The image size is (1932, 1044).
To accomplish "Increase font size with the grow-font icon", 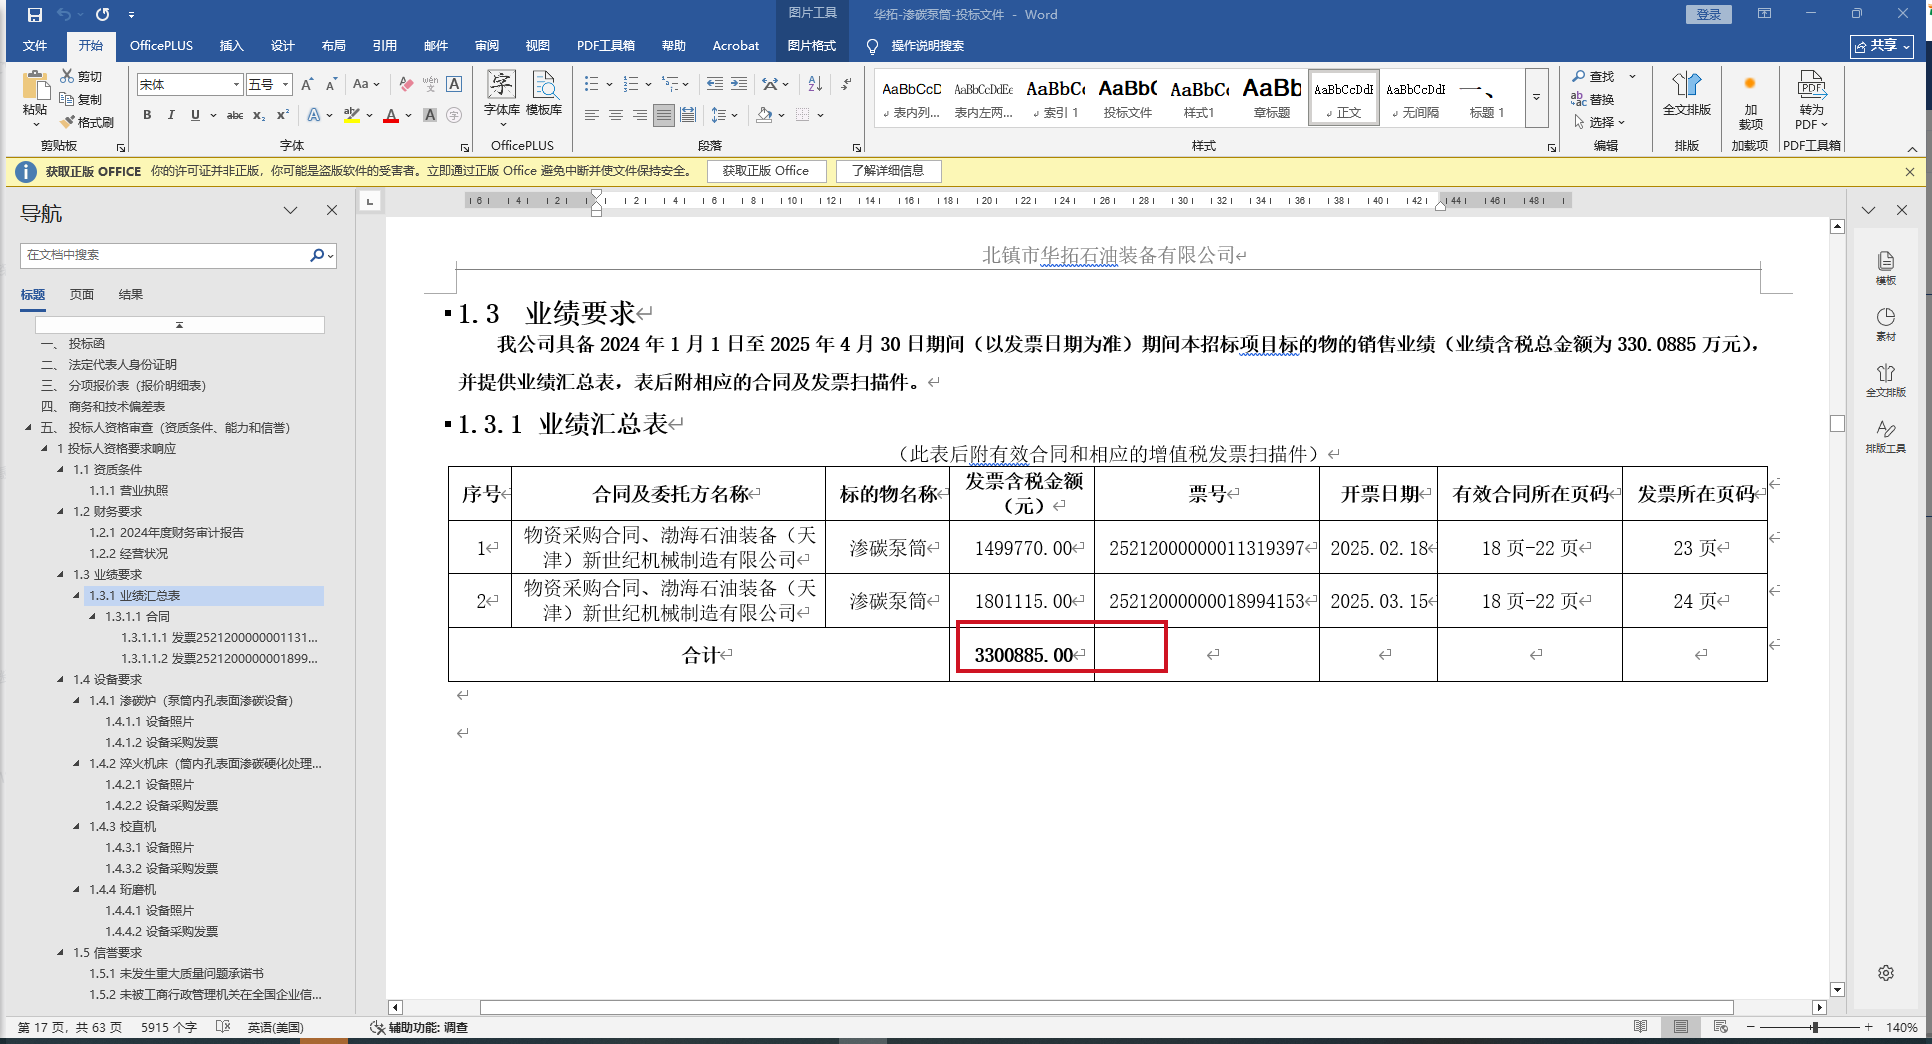I will [307, 84].
